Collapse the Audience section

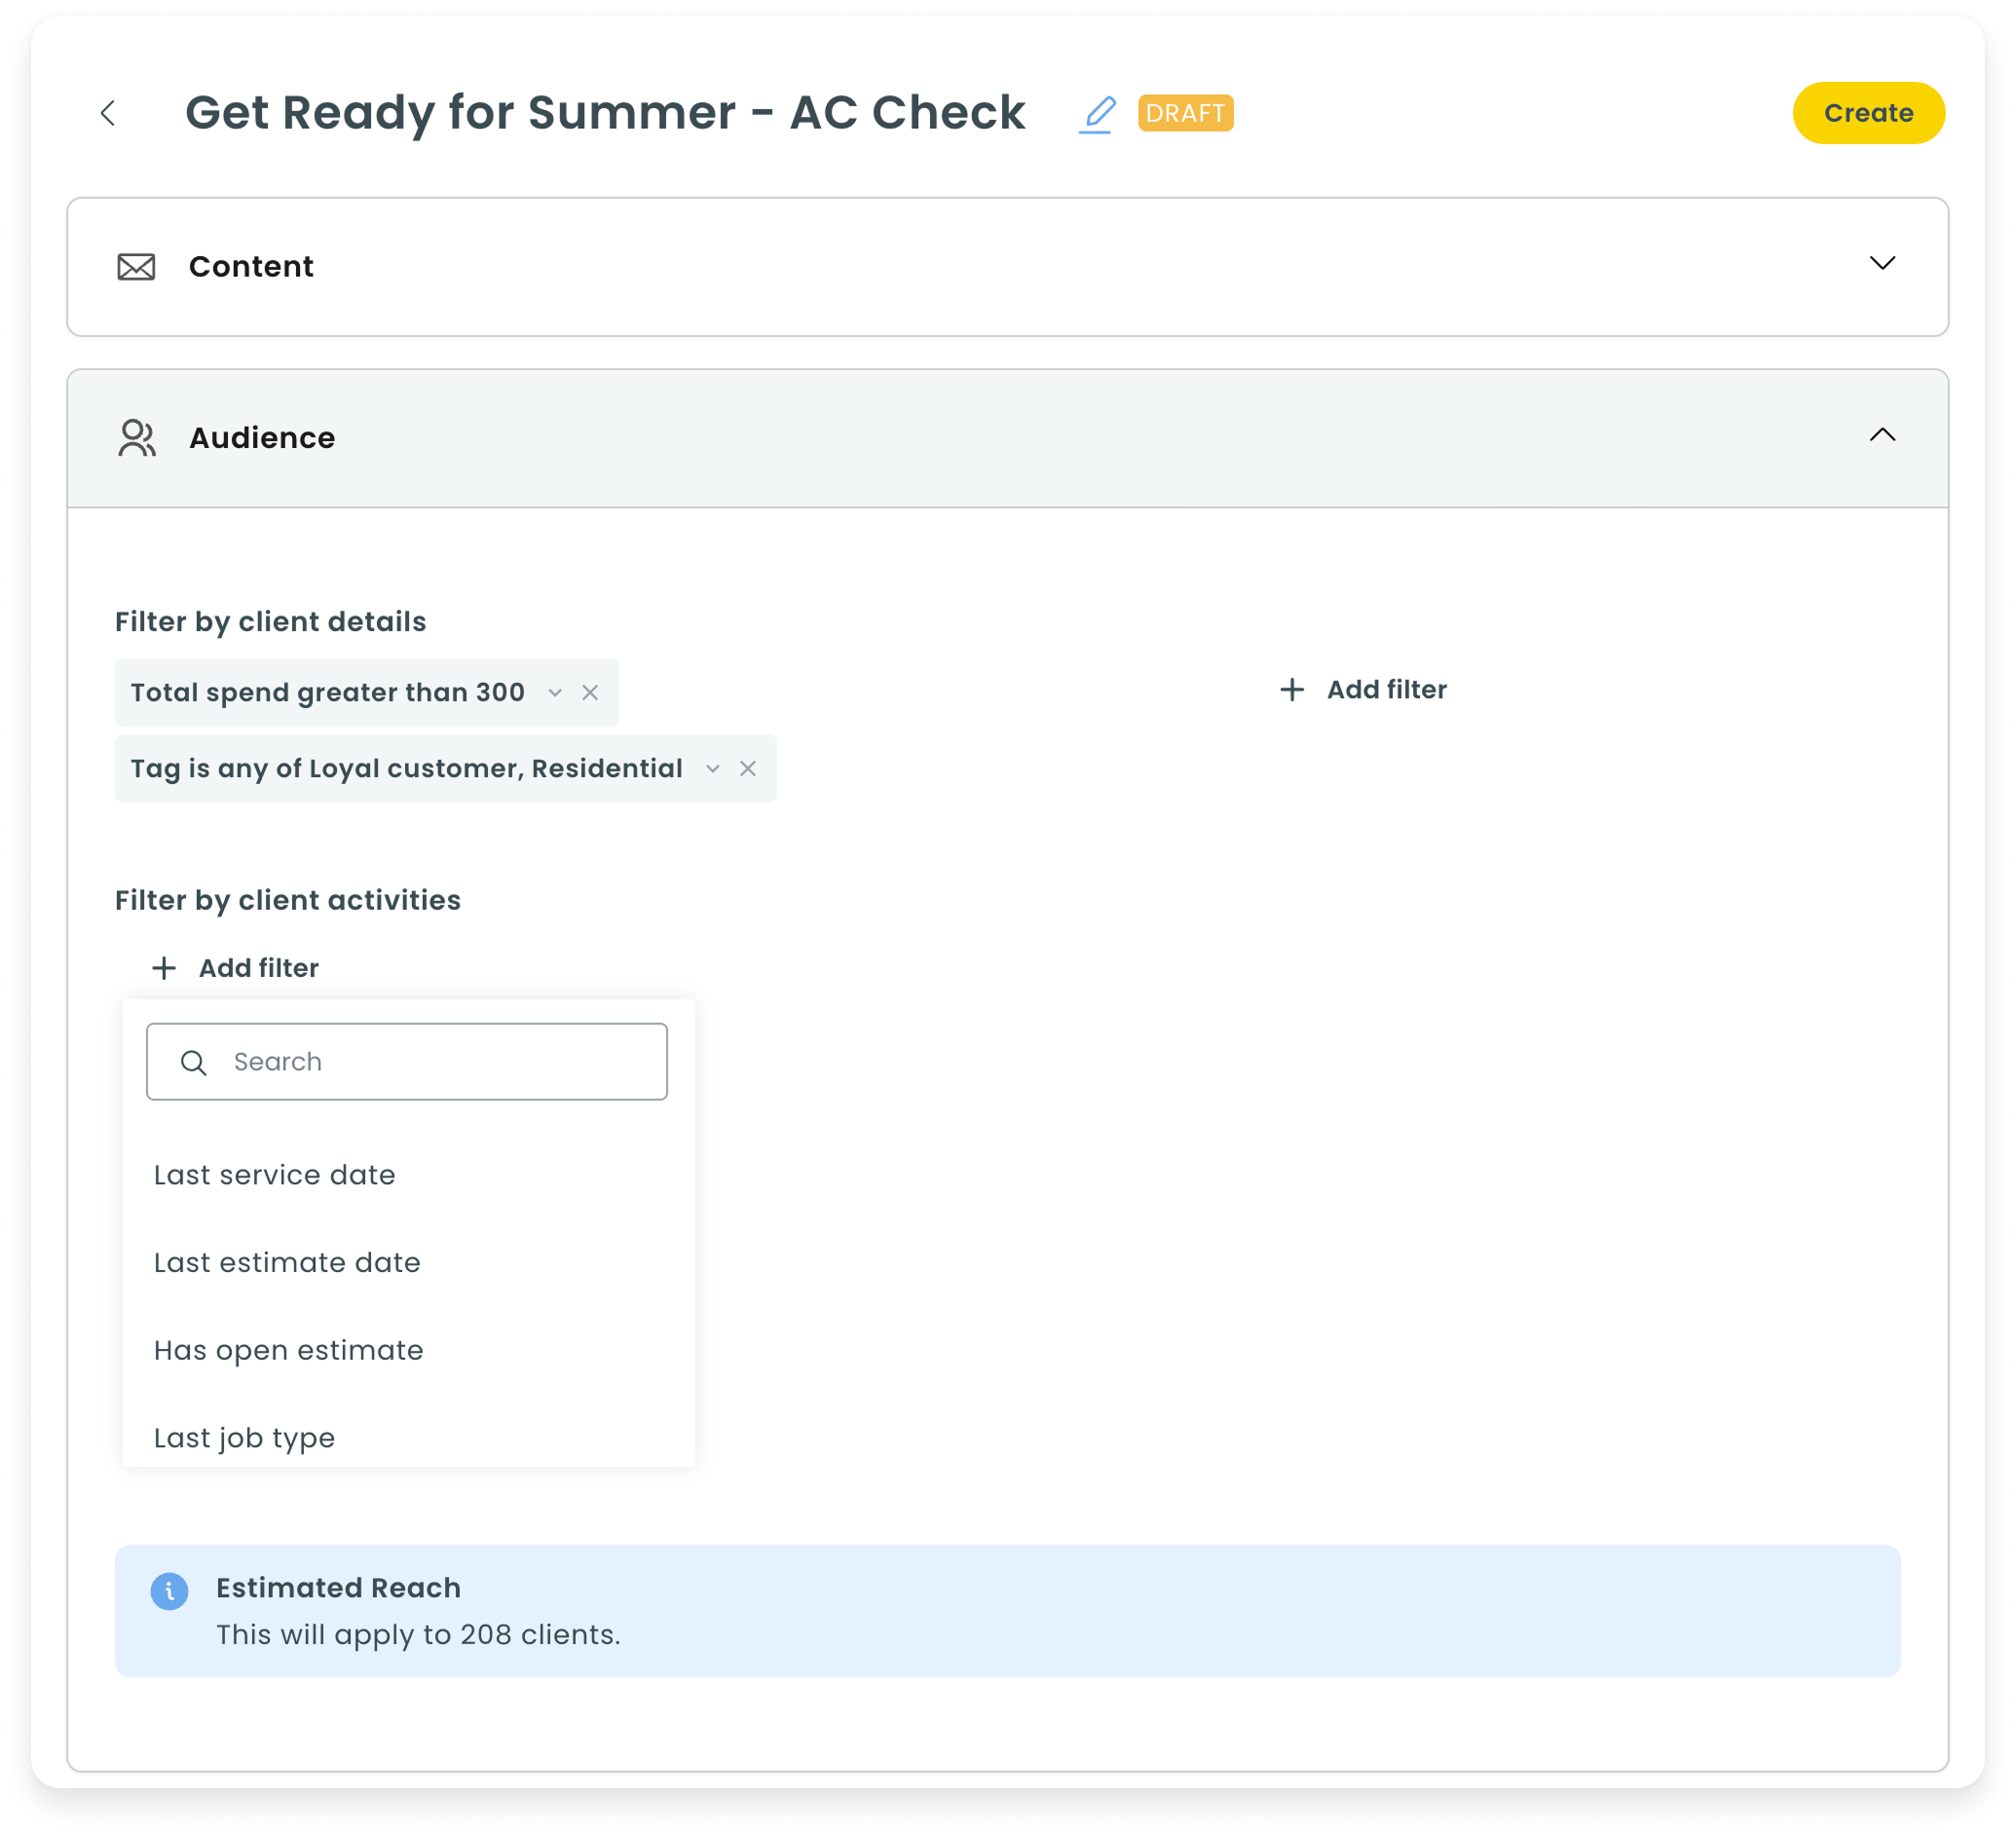coord(1884,436)
